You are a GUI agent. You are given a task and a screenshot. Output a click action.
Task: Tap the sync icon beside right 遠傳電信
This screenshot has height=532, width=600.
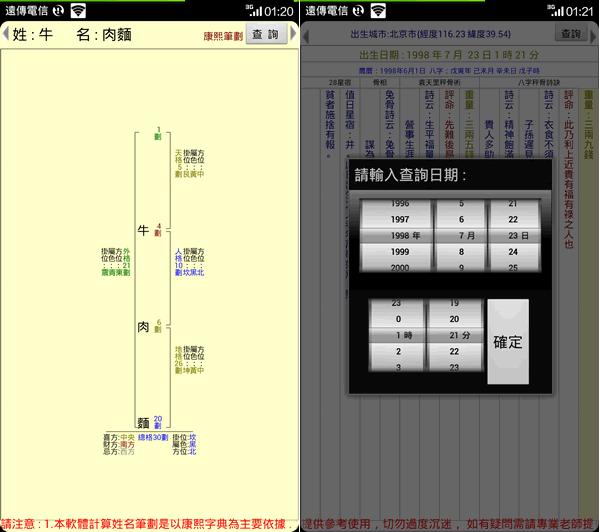tap(358, 11)
